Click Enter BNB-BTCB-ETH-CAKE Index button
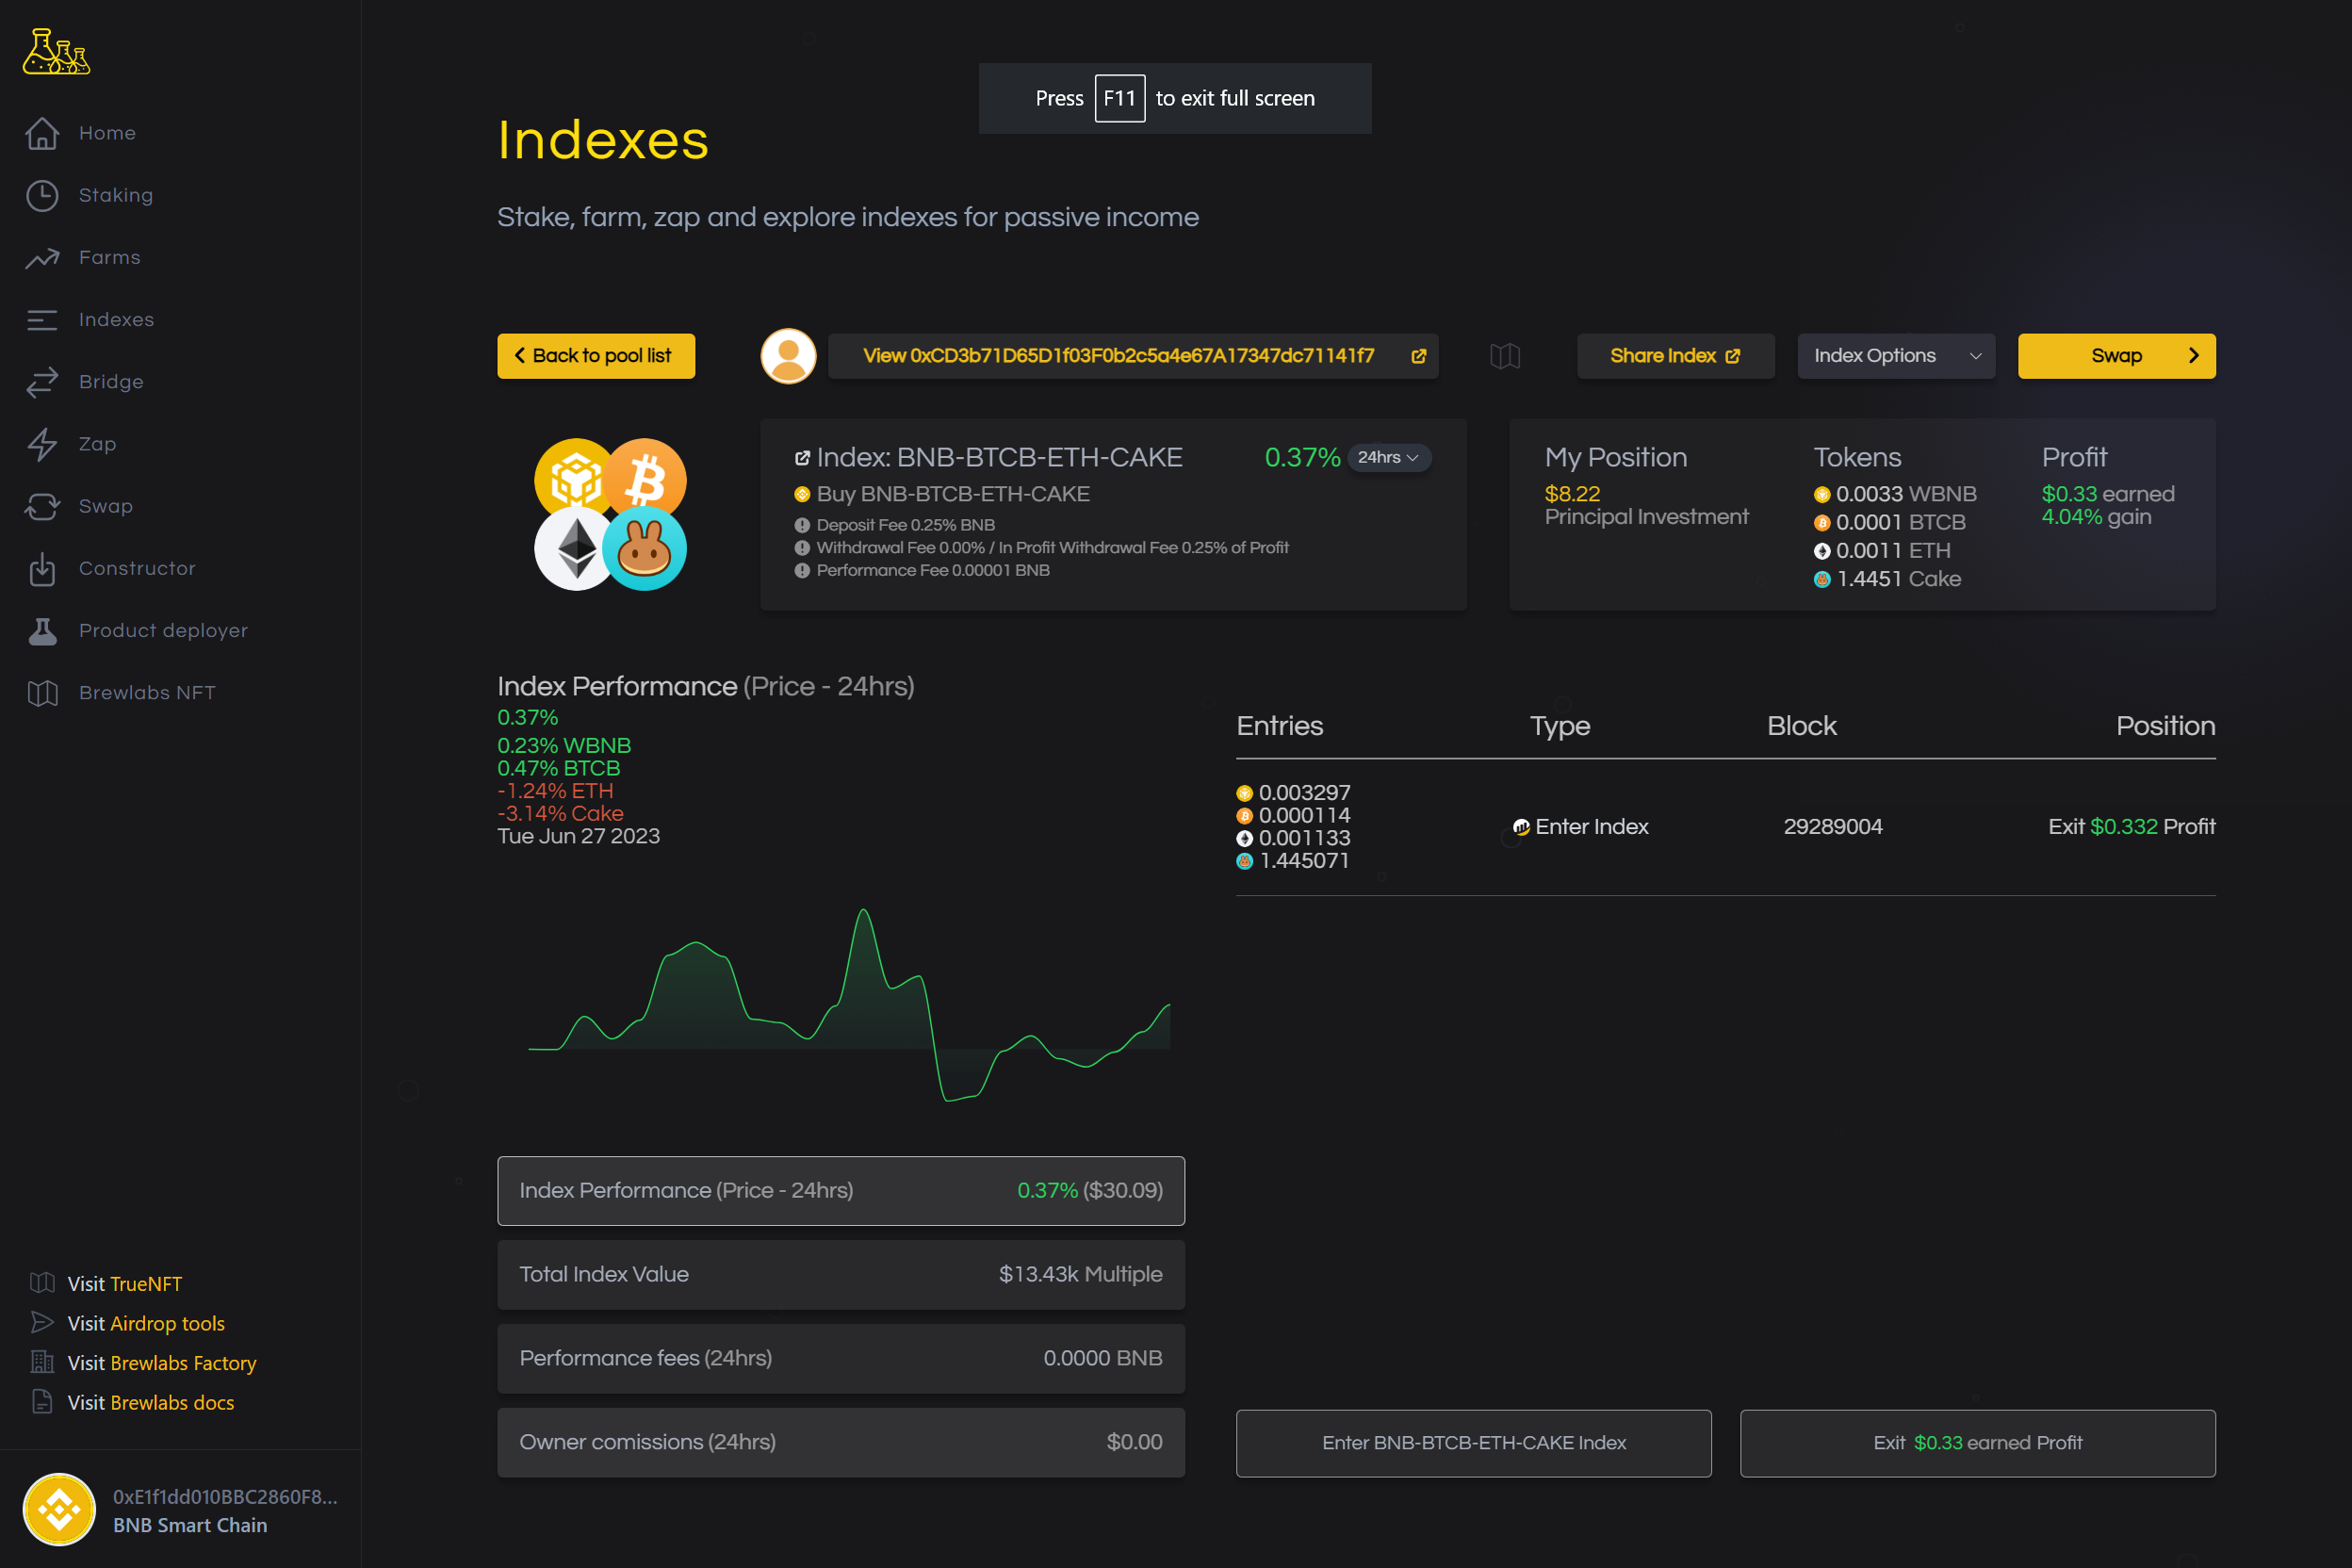This screenshot has height=1568, width=2352. [x=1473, y=1443]
